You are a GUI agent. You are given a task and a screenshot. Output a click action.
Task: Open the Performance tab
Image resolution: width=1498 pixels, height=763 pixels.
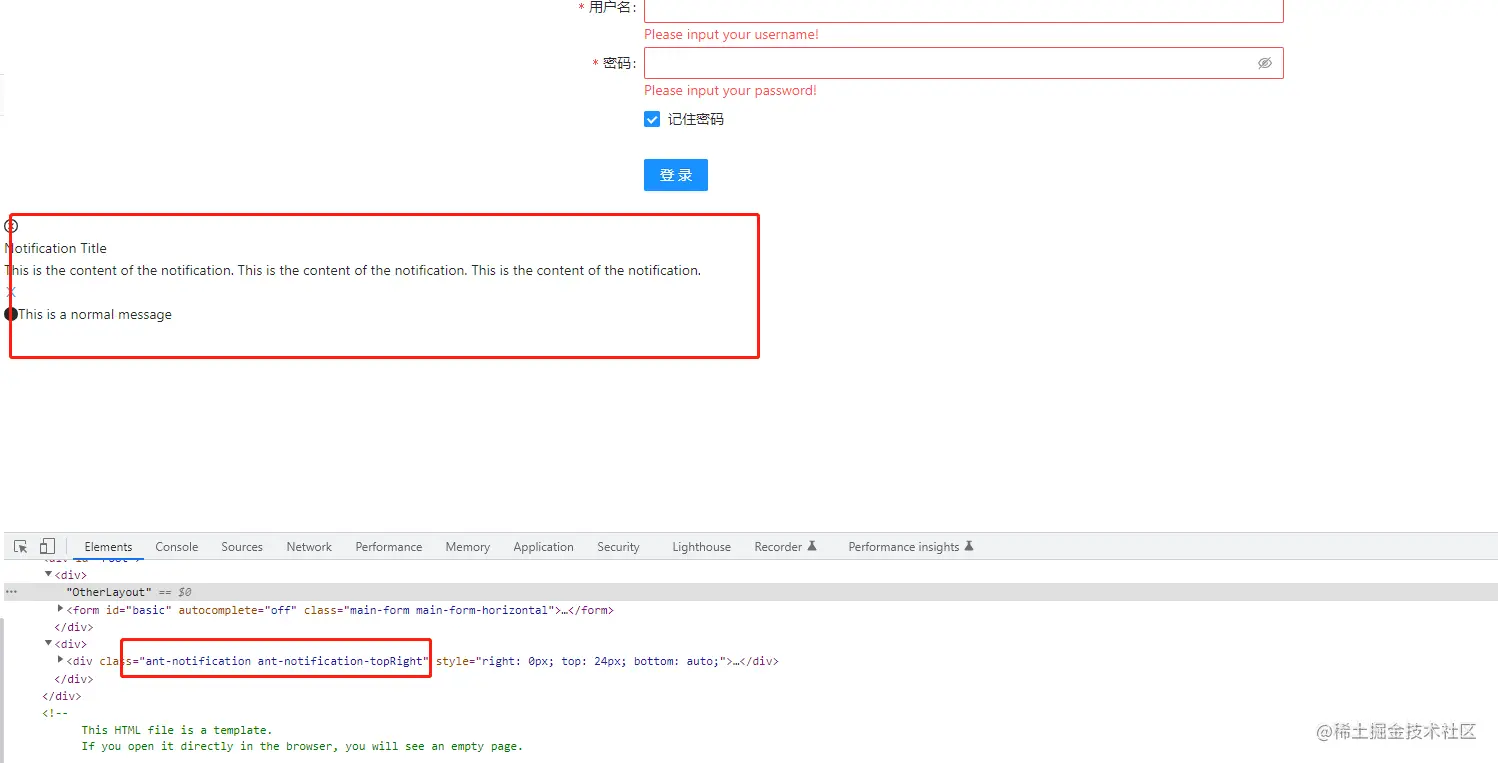pos(389,547)
